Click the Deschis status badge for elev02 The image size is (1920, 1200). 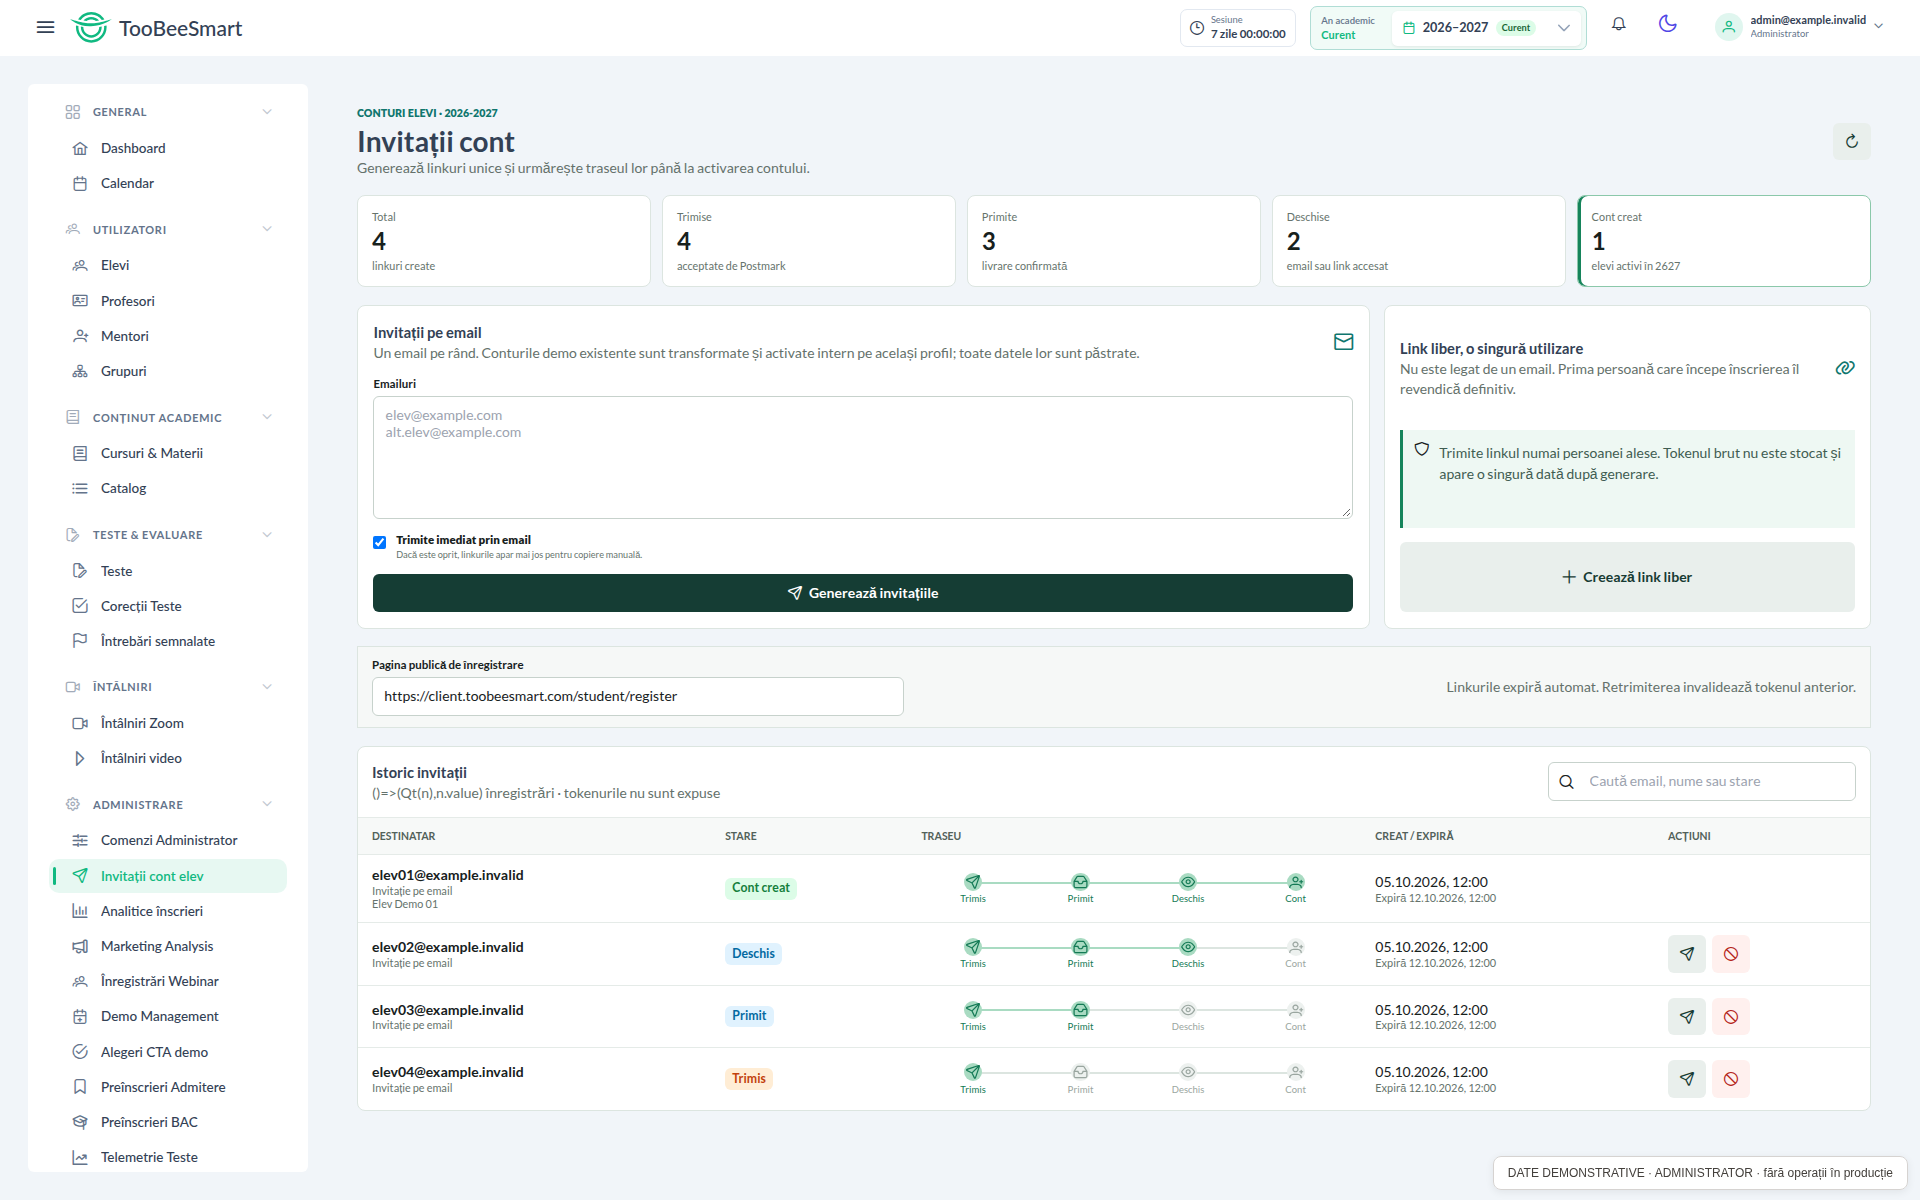(x=753, y=954)
